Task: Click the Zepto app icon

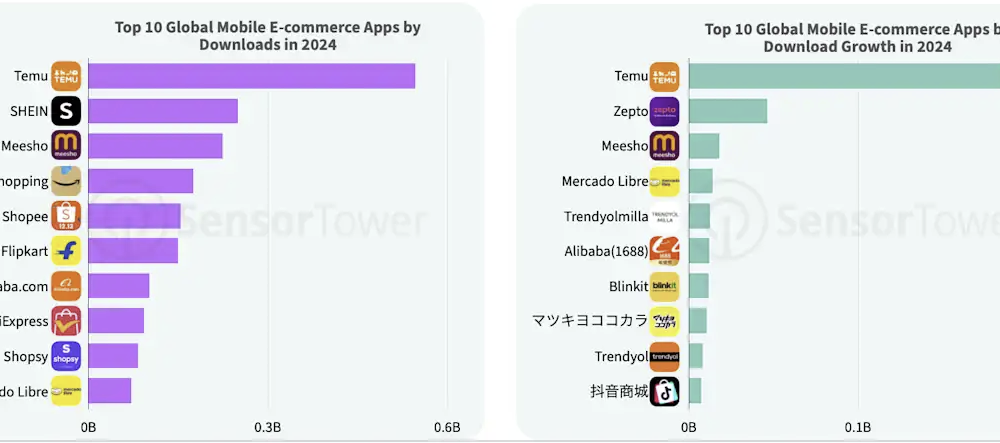Action: point(665,112)
